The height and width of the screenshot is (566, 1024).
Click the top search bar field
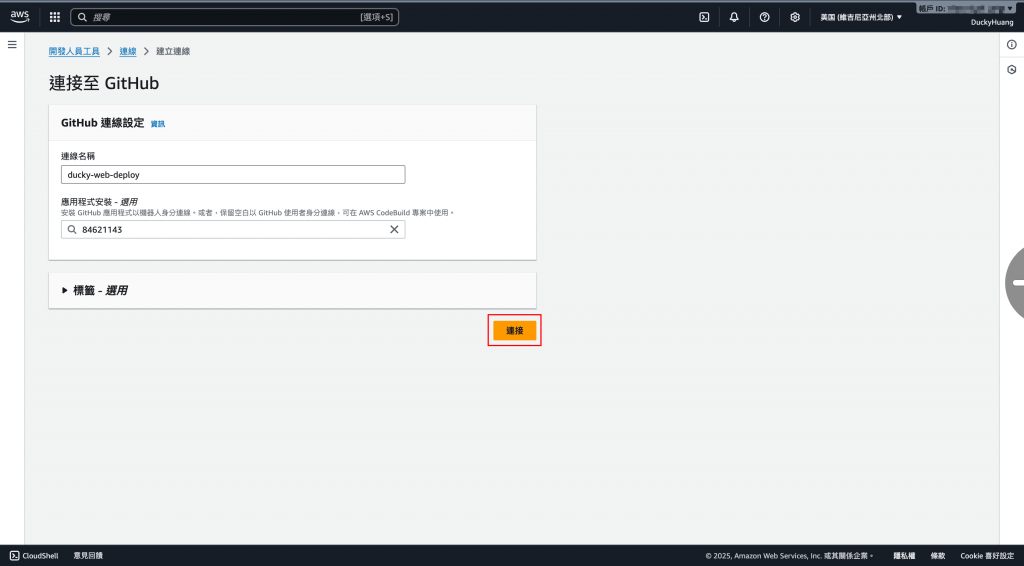(x=234, y=17)
